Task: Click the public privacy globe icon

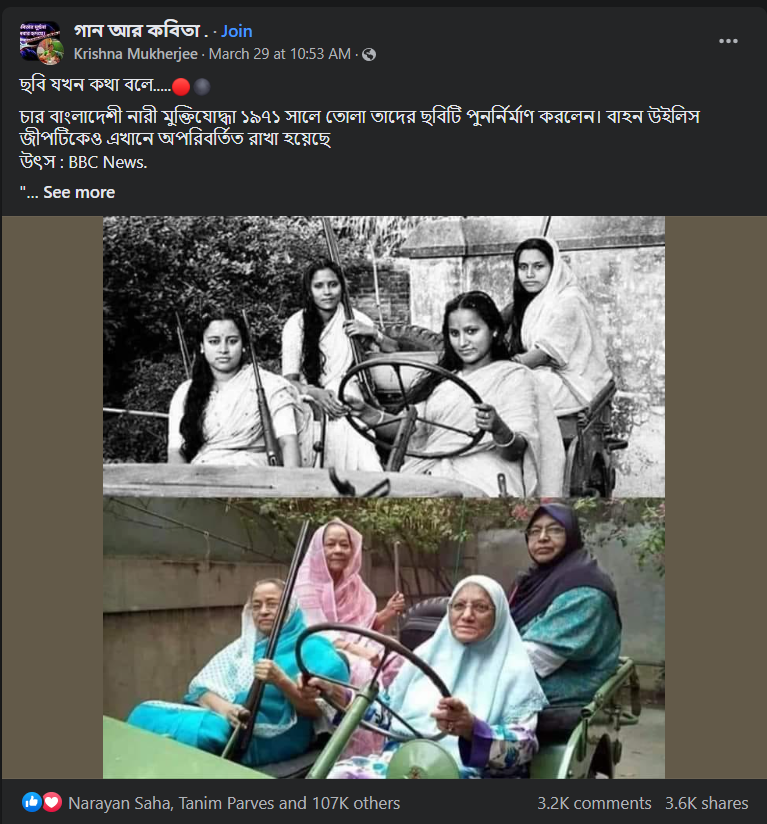Action: pyautogui.click(x=368, y=54)
